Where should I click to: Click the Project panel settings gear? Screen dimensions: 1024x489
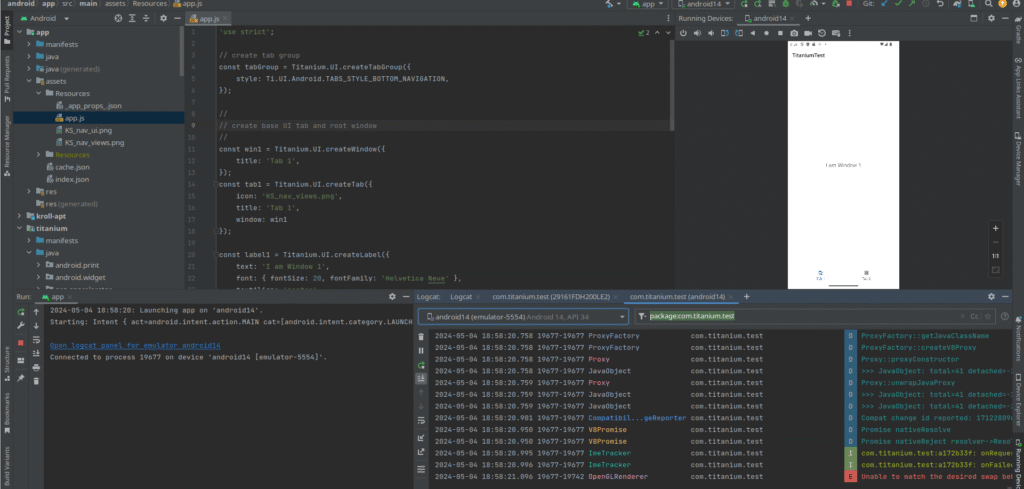point(163,19)
